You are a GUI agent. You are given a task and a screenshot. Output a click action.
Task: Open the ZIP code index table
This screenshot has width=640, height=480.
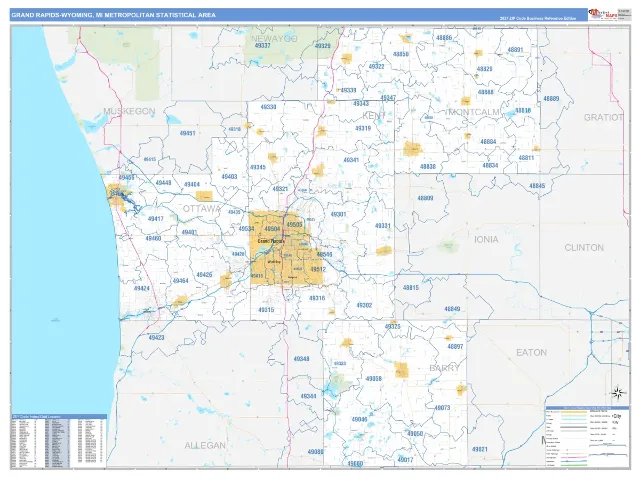(59, 441)
